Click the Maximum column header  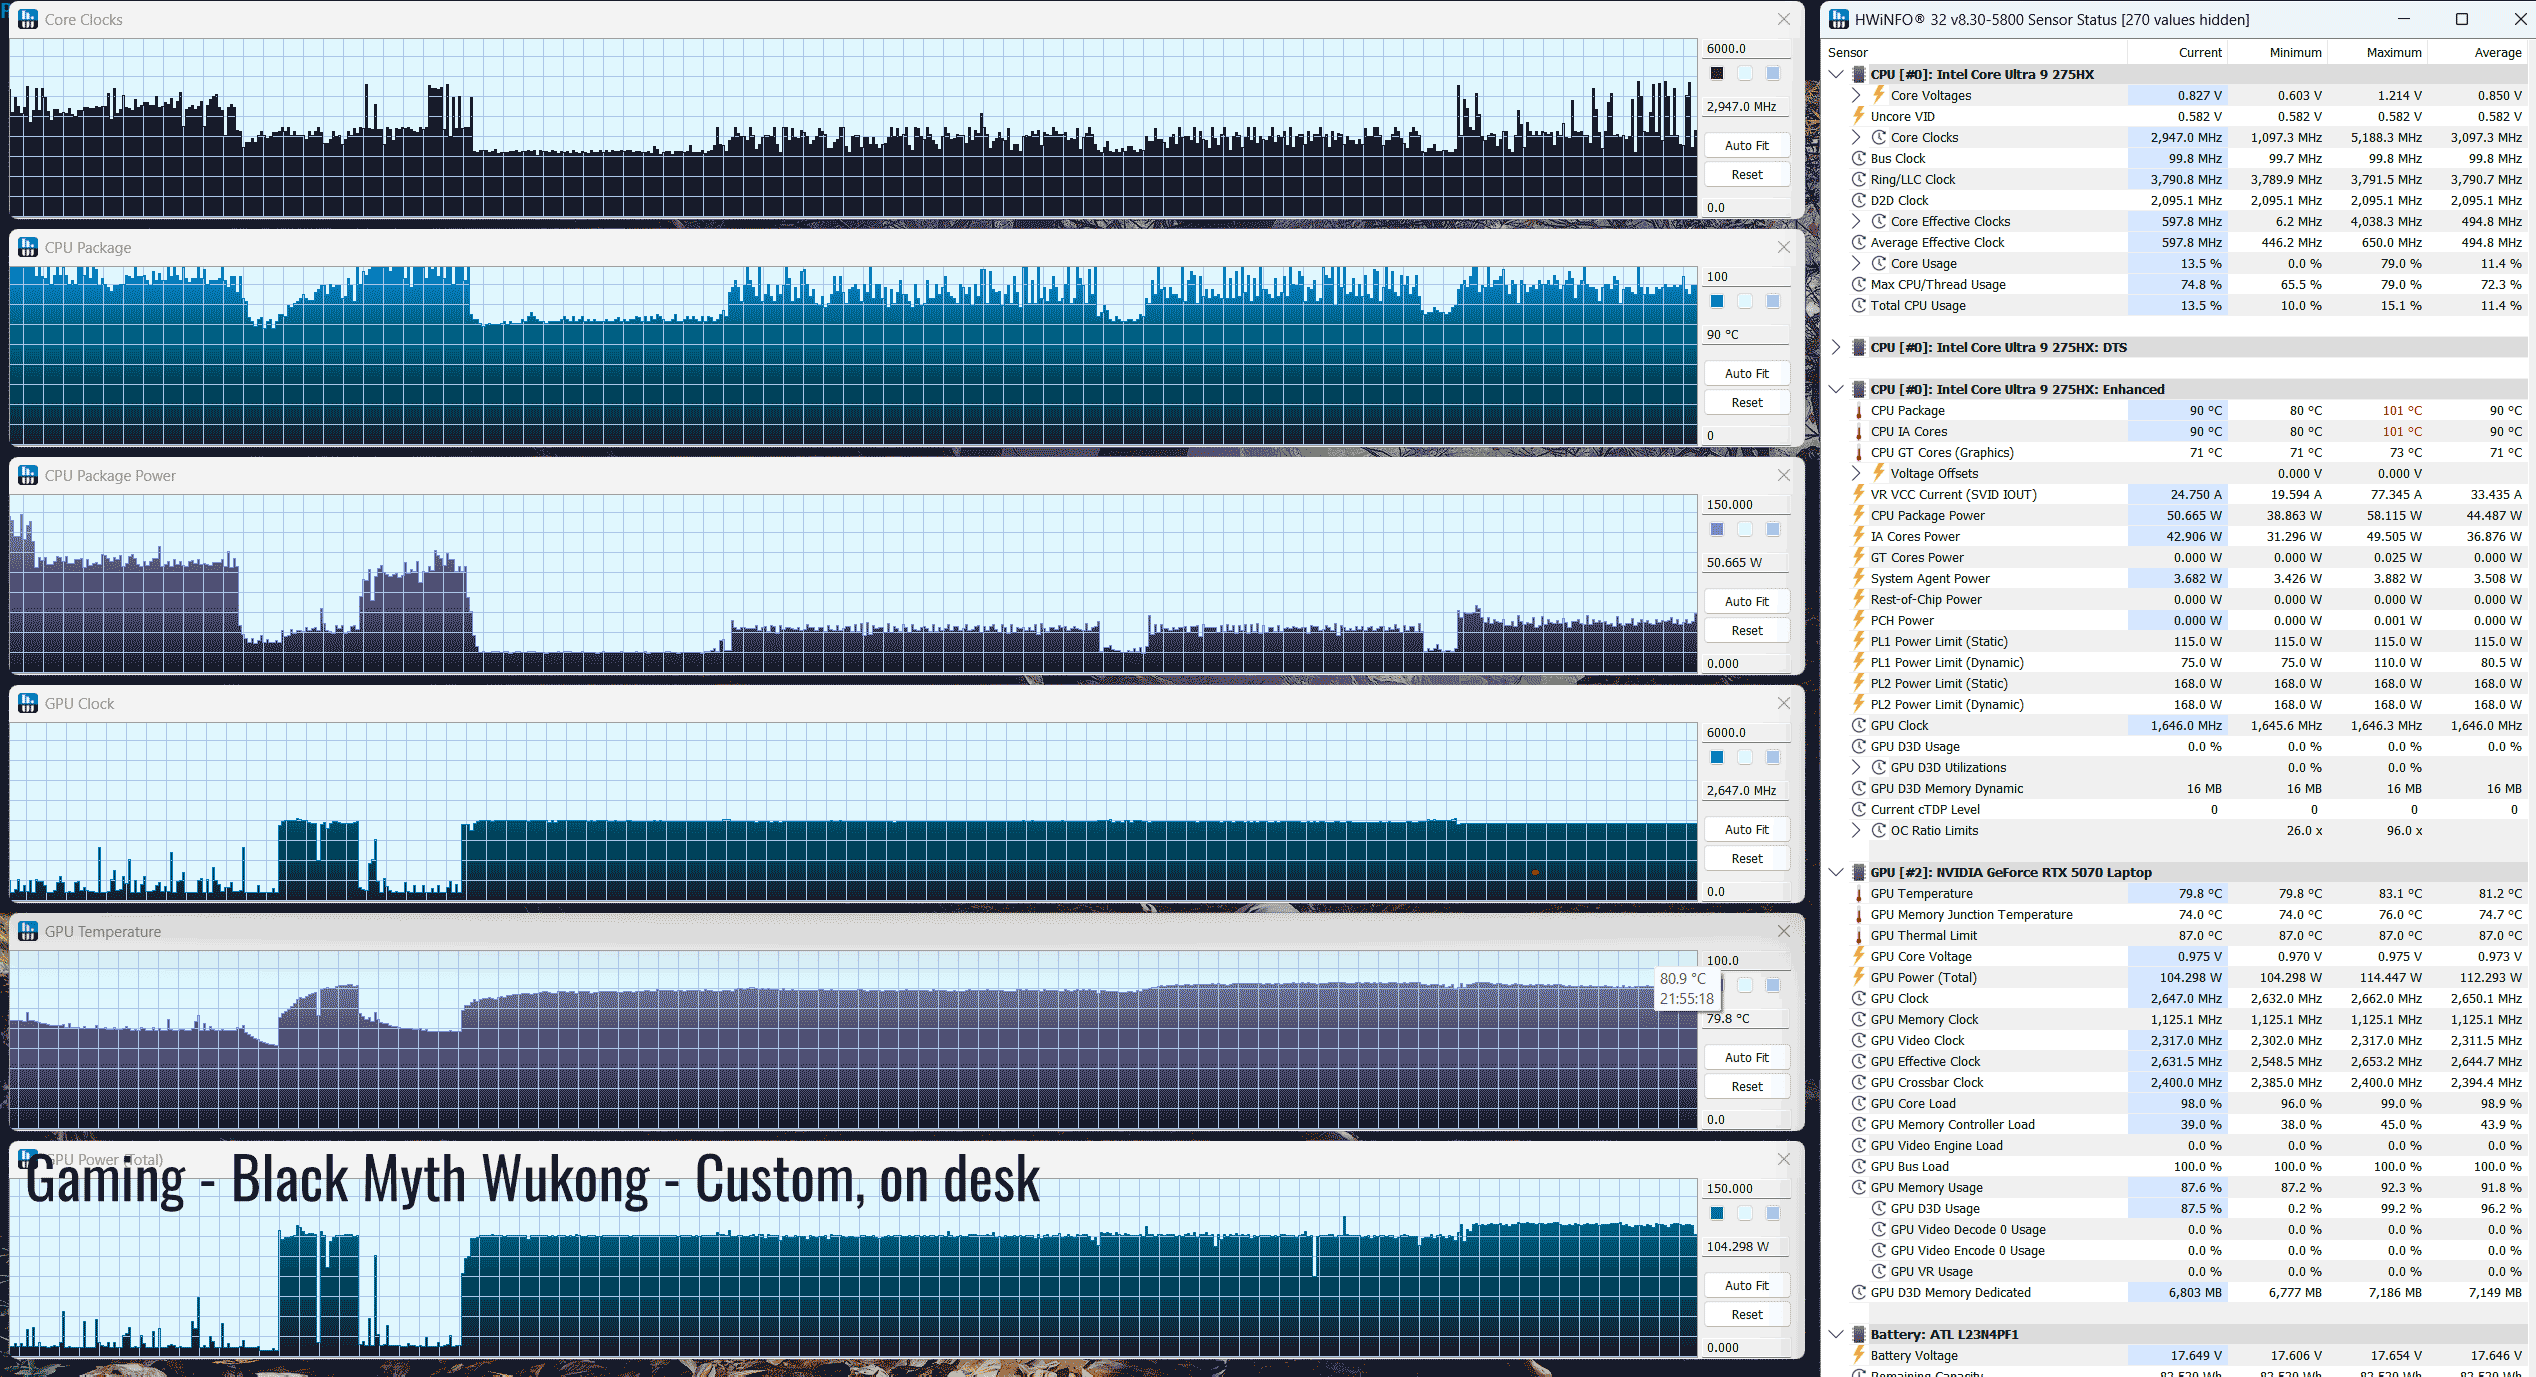pyautogui.click(x=2393, y=52)
